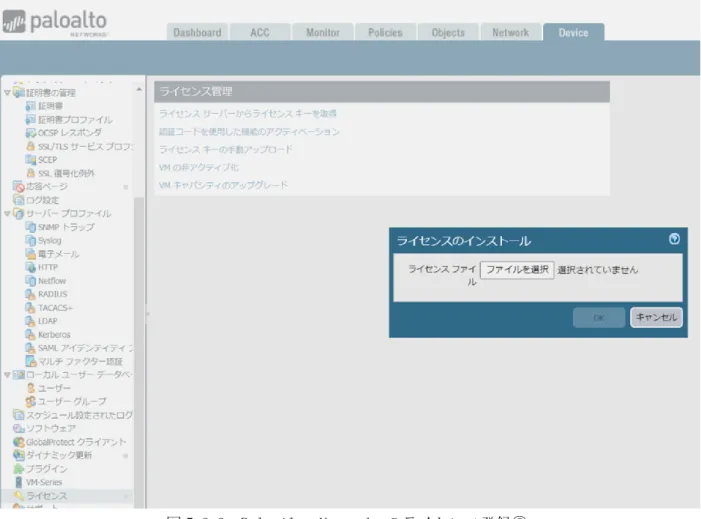Click the SNMP トラップ icon
Image resolution: width=701 pixels, height=519 pixels.
pyautogui.click(x=30, y=227)
